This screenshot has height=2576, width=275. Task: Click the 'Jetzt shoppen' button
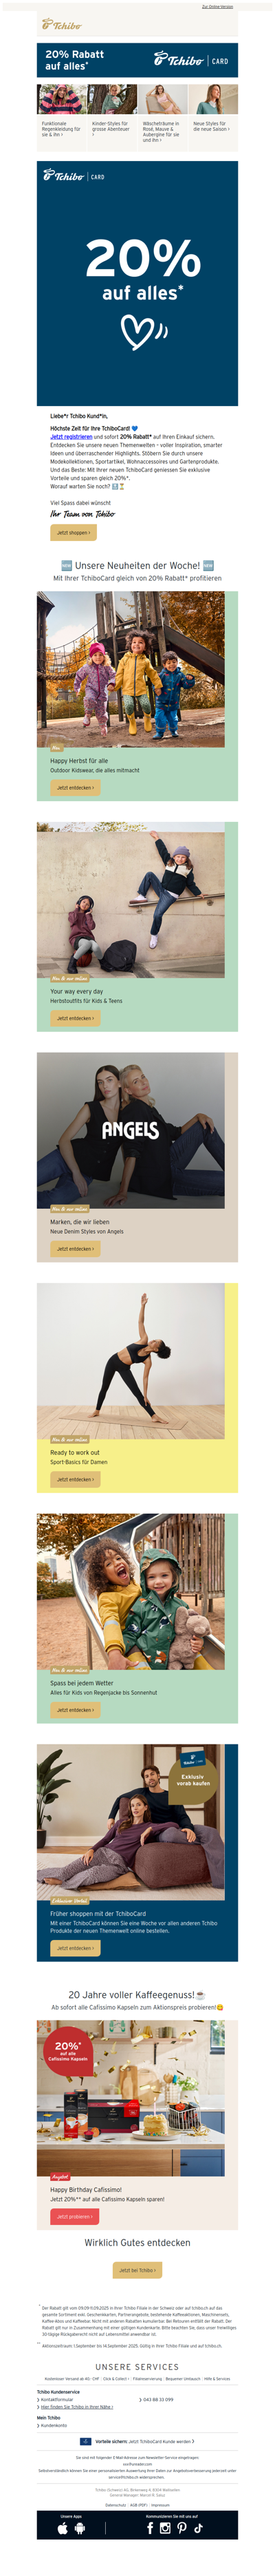(x=73, y=533)
